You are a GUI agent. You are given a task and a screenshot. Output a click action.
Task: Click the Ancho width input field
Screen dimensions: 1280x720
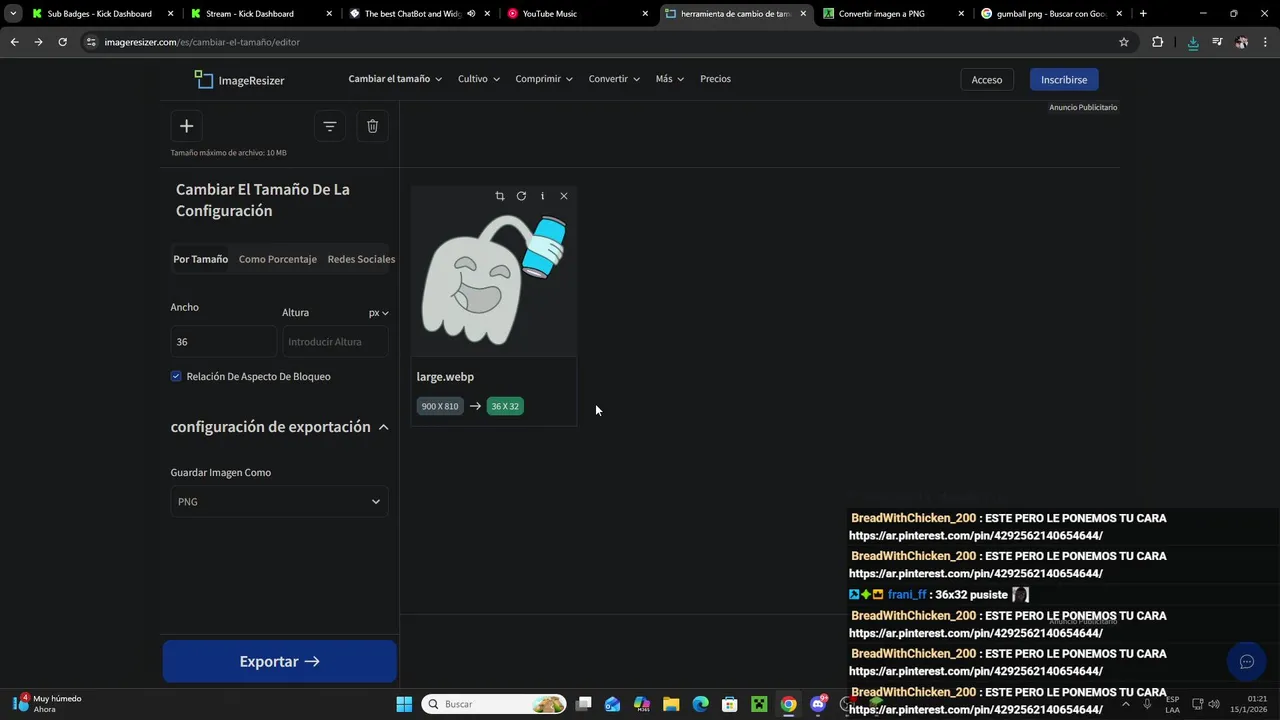pyautogui.click(x=223, y=342)
